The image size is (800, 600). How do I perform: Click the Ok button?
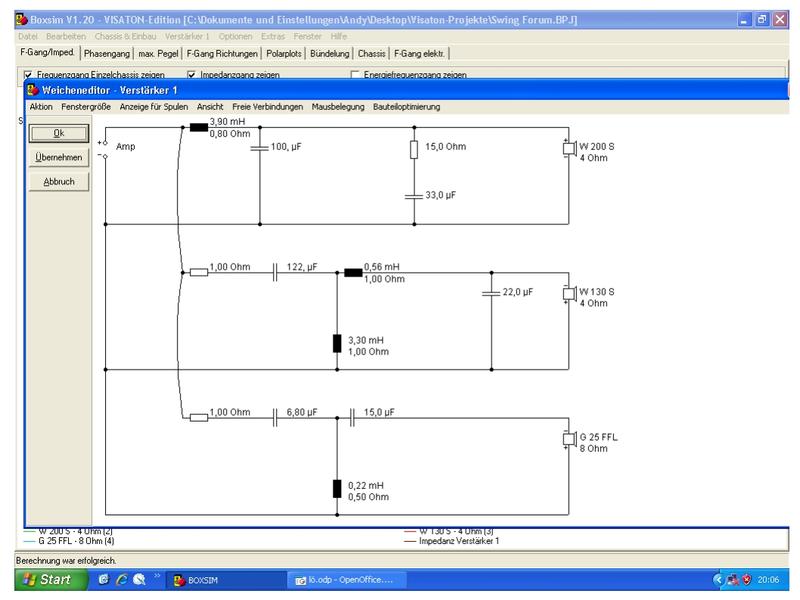tap(59, 133)
